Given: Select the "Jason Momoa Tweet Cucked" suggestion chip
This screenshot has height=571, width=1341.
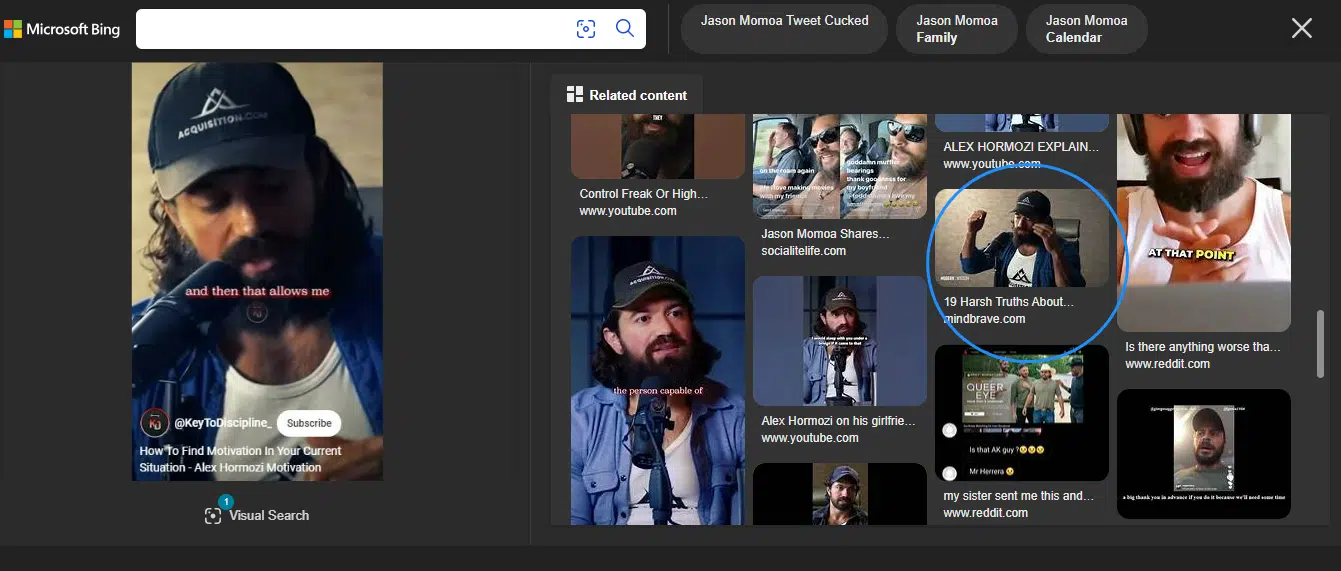Looking at the screenshot, I should coord(784,29).
